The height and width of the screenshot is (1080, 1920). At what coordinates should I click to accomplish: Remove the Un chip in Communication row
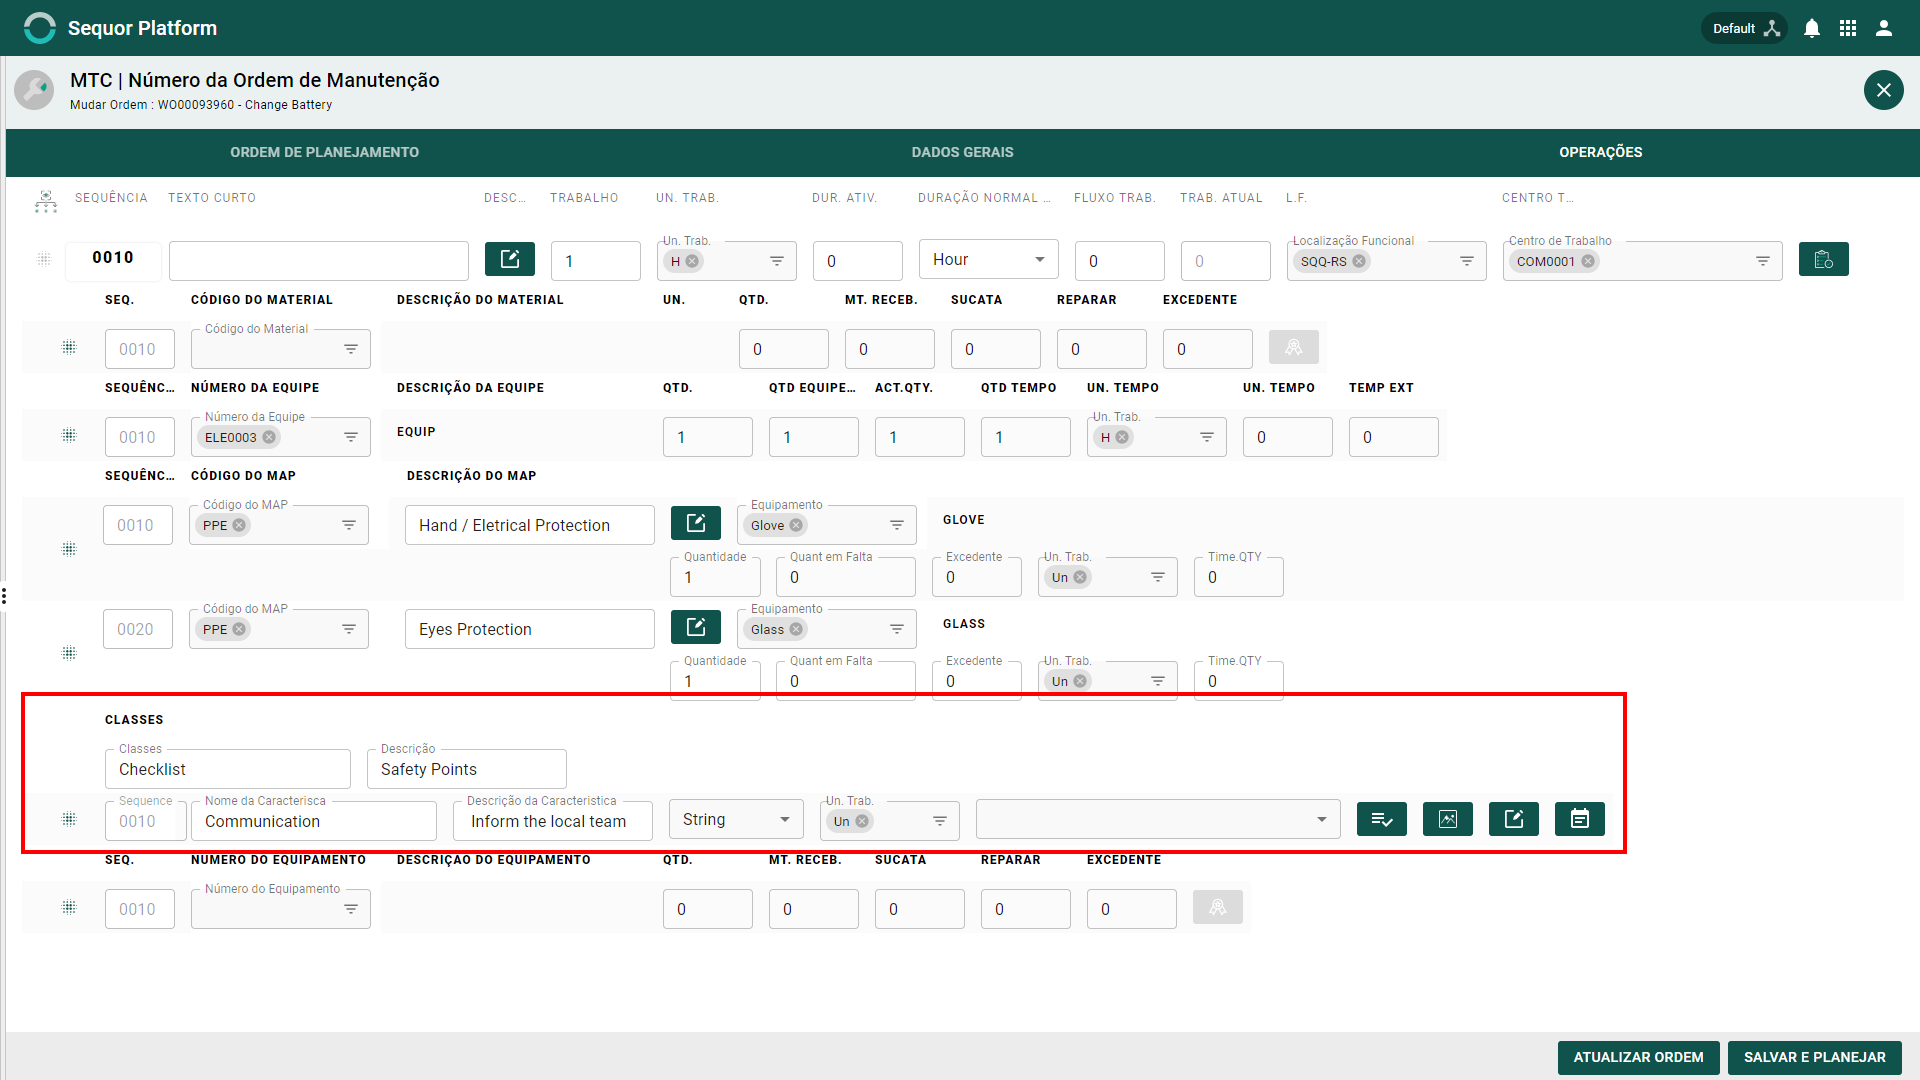[862, 821]
